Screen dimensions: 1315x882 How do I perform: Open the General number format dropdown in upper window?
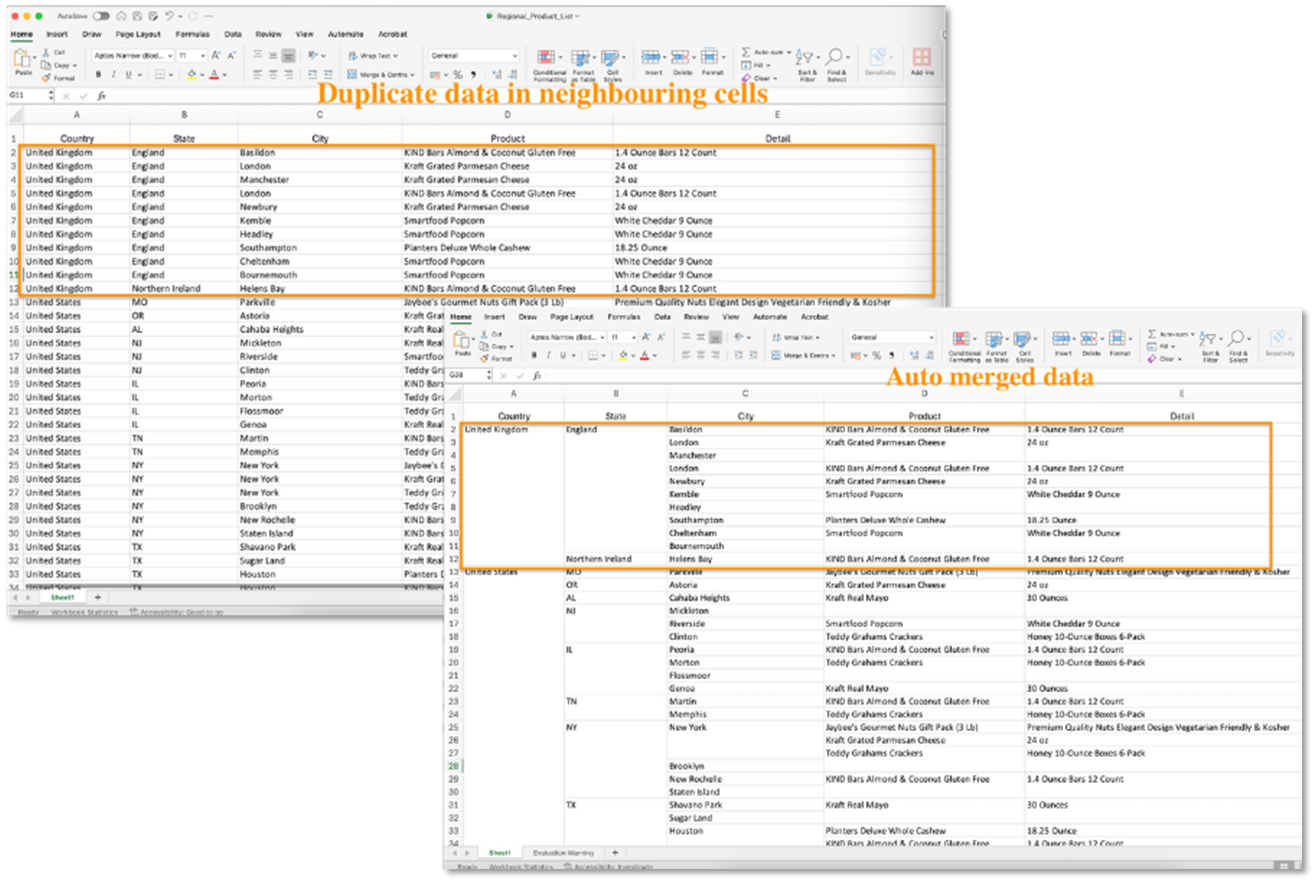click(x=474, y=56)
